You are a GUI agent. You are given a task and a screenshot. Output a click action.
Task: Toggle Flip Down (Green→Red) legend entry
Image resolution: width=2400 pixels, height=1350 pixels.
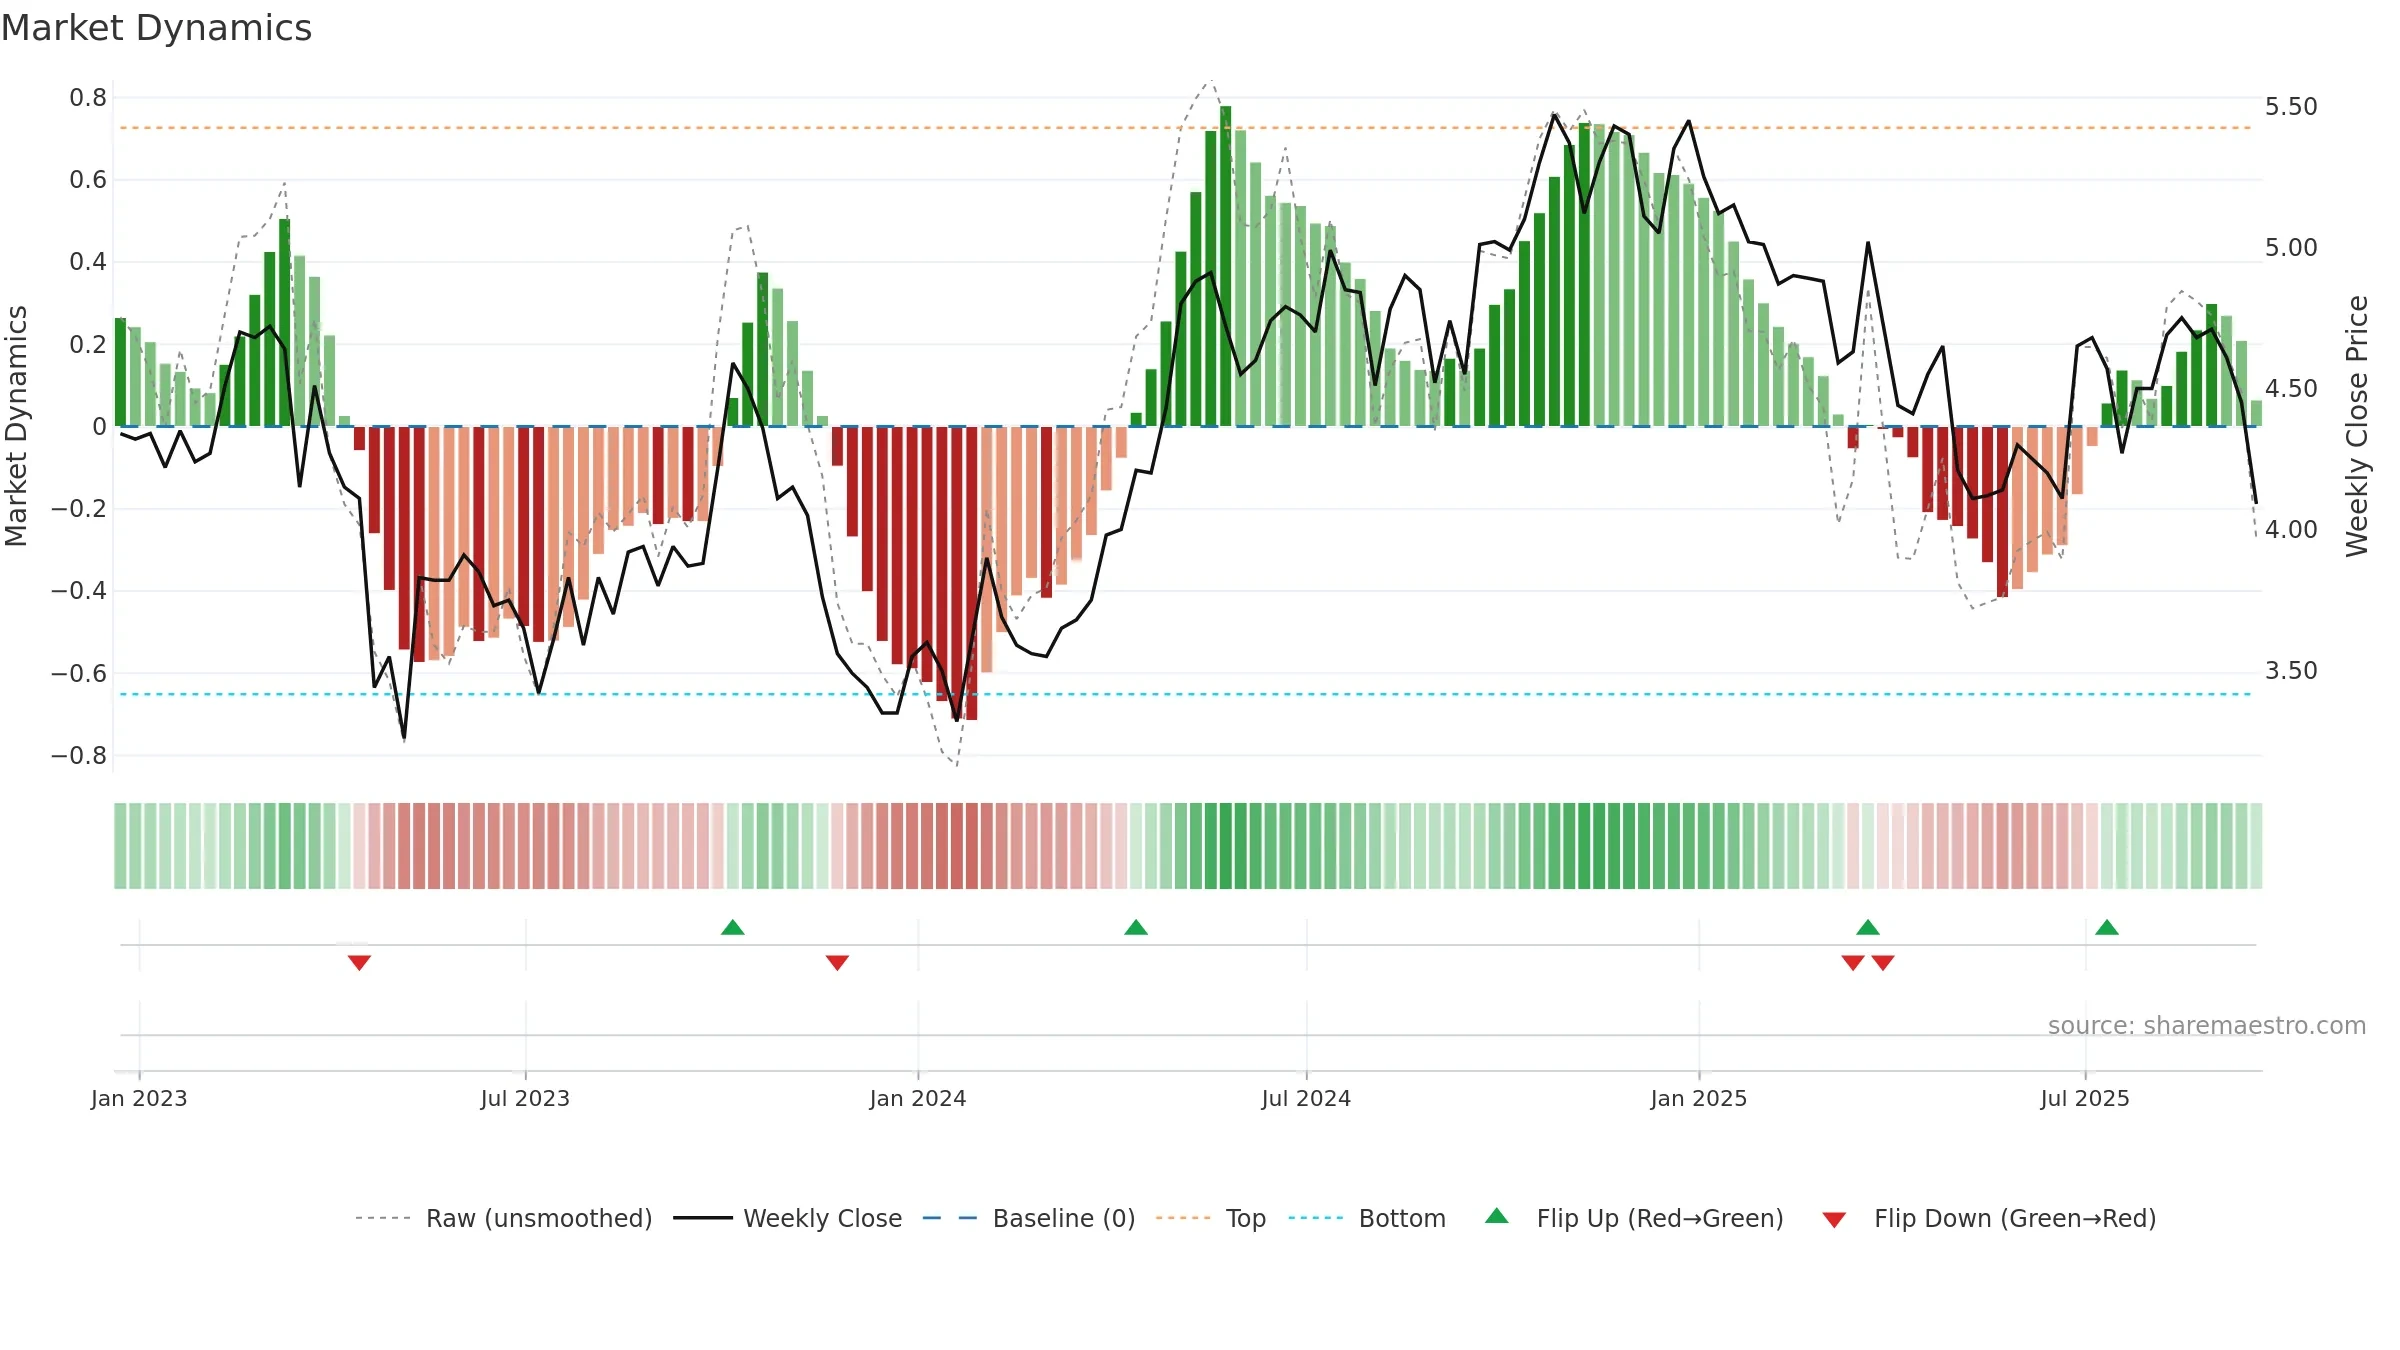click(x=1989, y=1218)
